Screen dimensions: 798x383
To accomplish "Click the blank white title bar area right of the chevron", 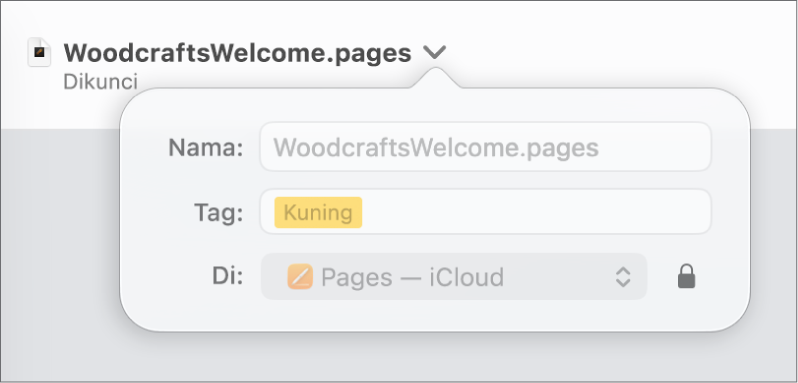I will click(x=611, y=51).
